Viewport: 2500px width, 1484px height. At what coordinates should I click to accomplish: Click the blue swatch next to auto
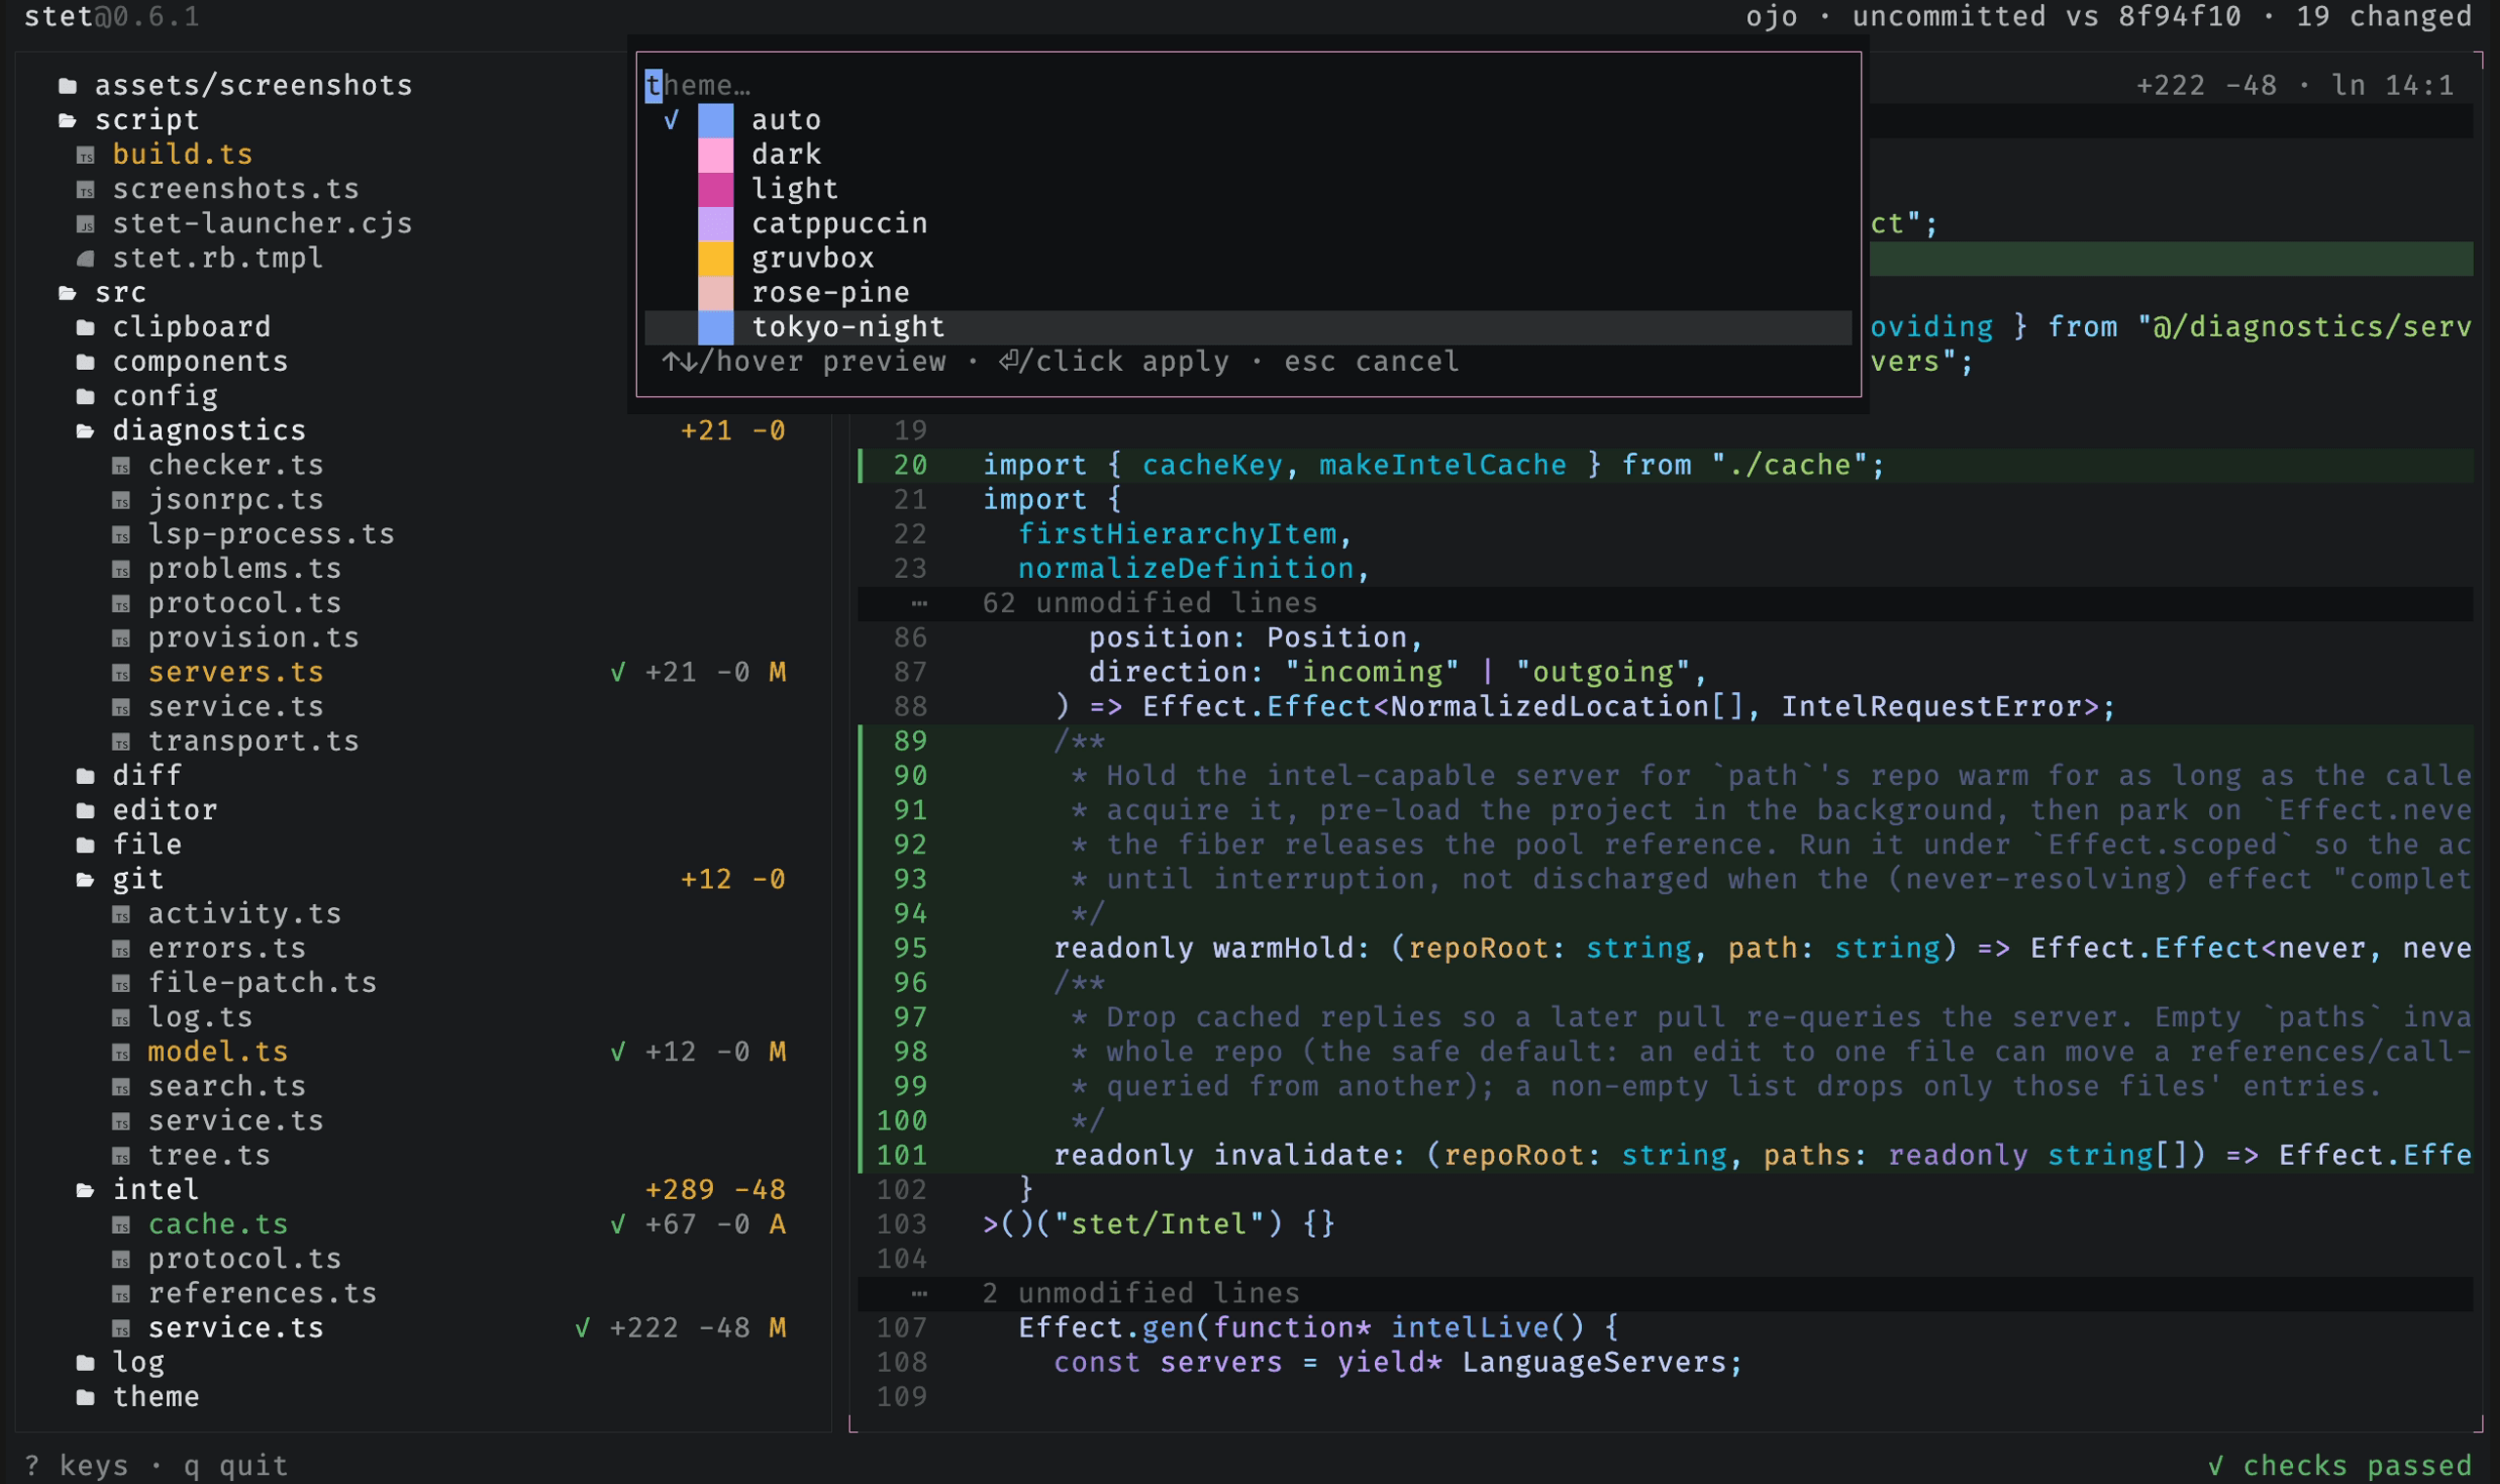point(715,121)
